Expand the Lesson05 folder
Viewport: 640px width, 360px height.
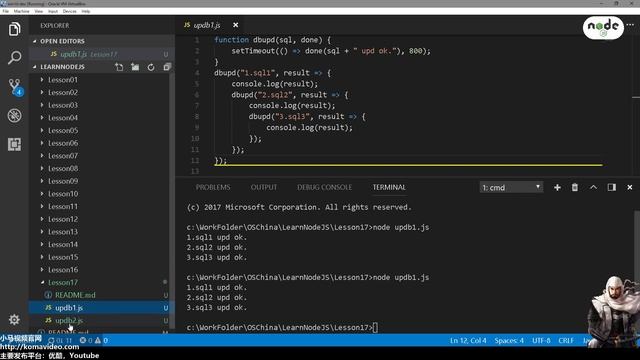100,130
